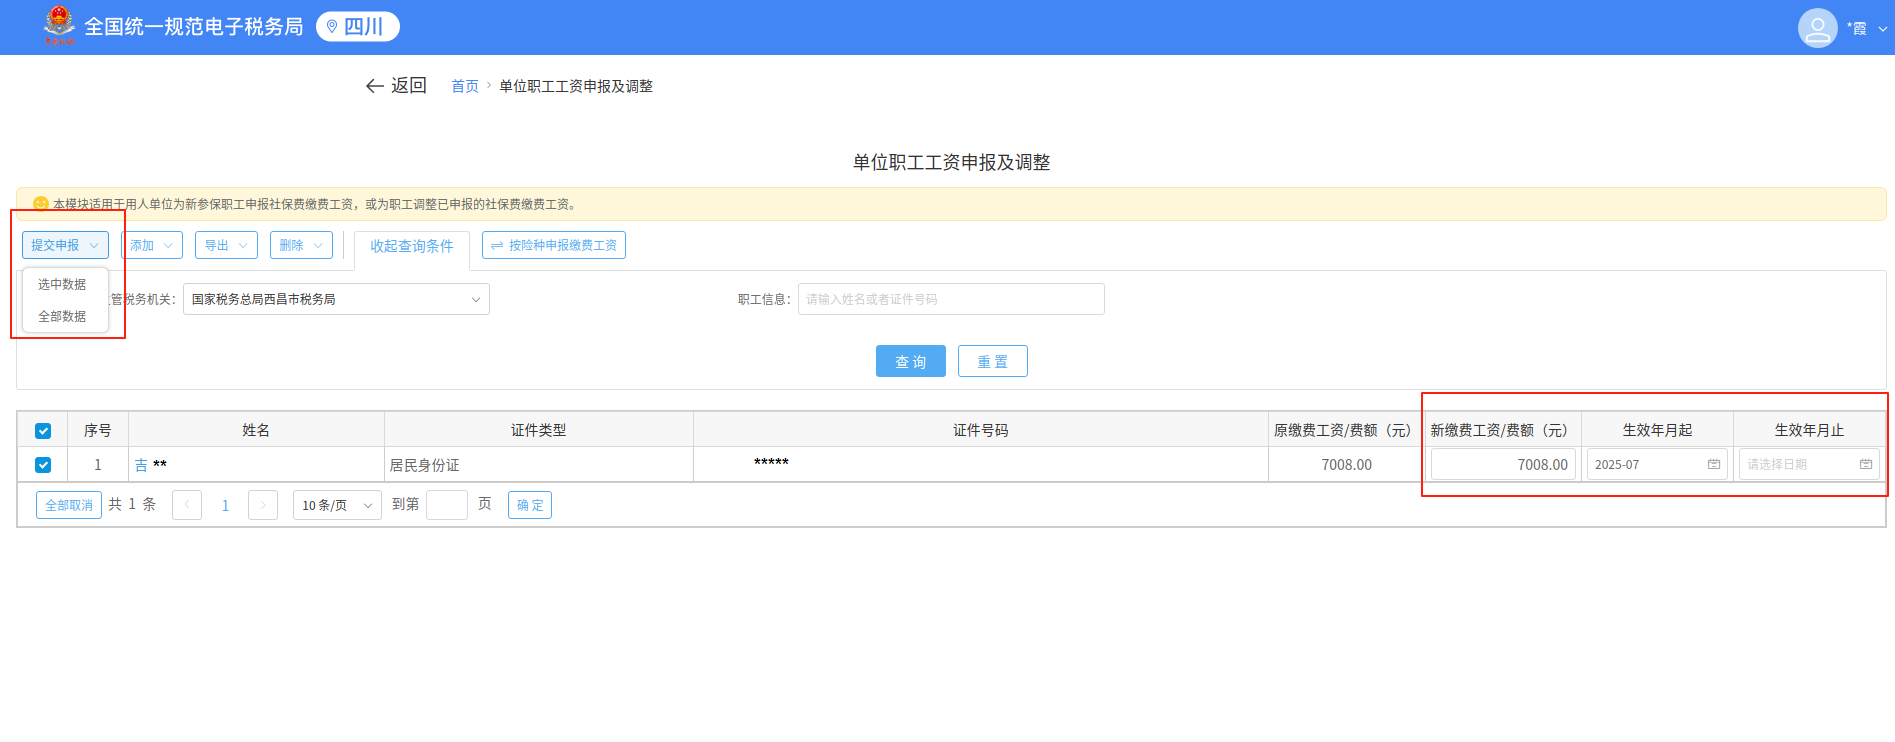Click the location pin 四川 badge
The height and width of the screenshot is (742, 1895).
click(x=357, y=27)
